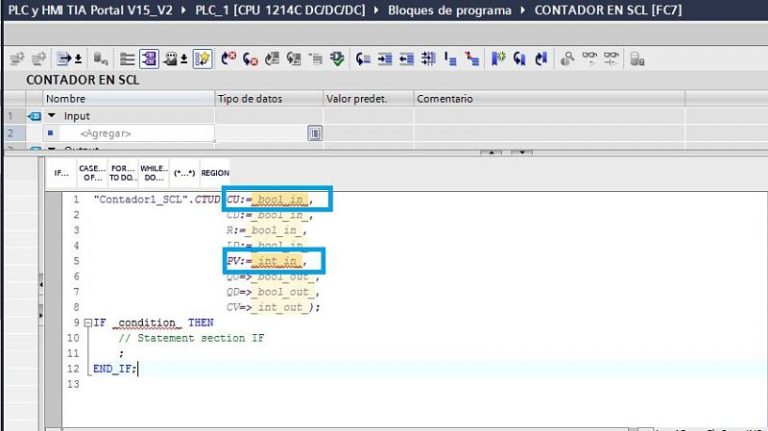
Task: Select the _bool_in_ placeholder for CU
Action: 282,200
